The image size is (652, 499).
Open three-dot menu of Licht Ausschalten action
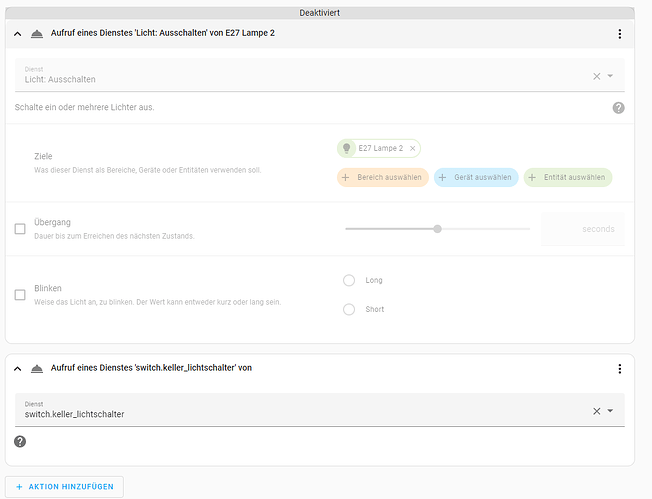(620, 34)
